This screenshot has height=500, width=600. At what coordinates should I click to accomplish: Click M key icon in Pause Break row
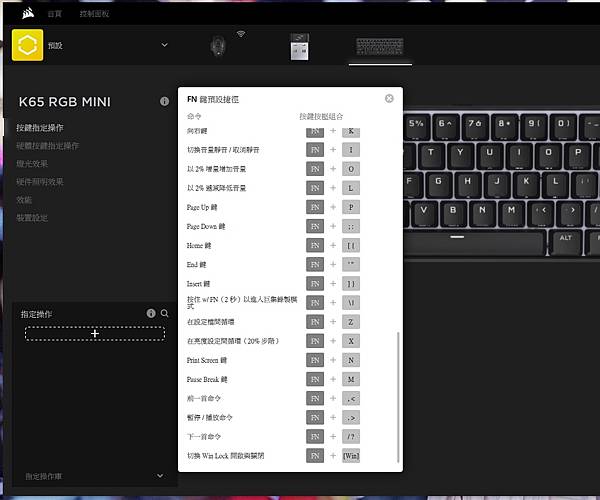(x=351, y=379)
